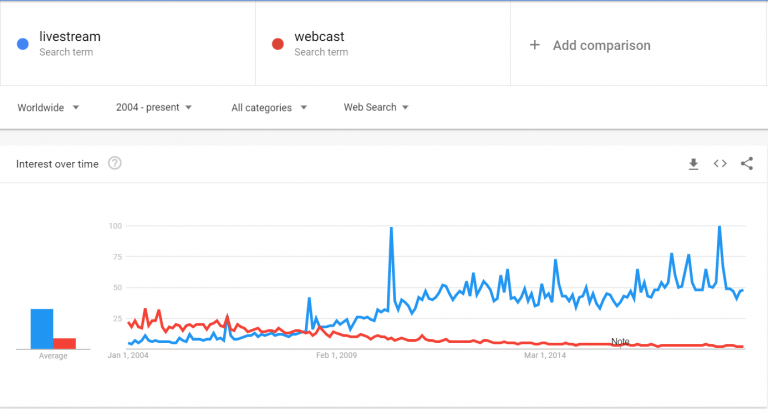Click the red dot beside webcast
Image resolution: width=768 pixels, height=409 pixels.
click(x=278, y=44)
